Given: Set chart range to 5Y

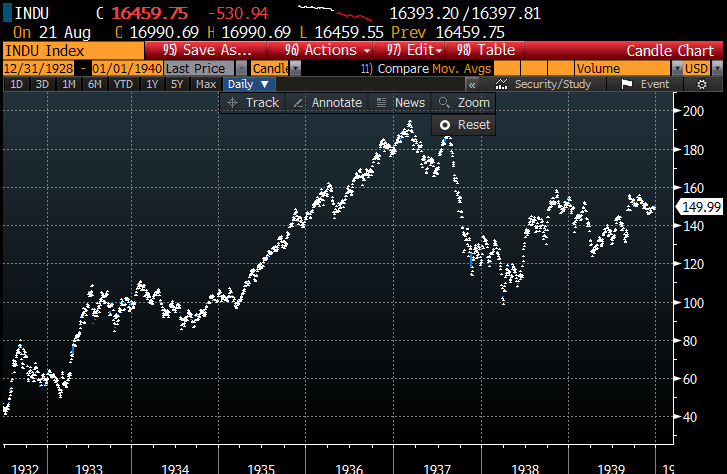Looking at the screenshot, I should [x=177, y=85].
